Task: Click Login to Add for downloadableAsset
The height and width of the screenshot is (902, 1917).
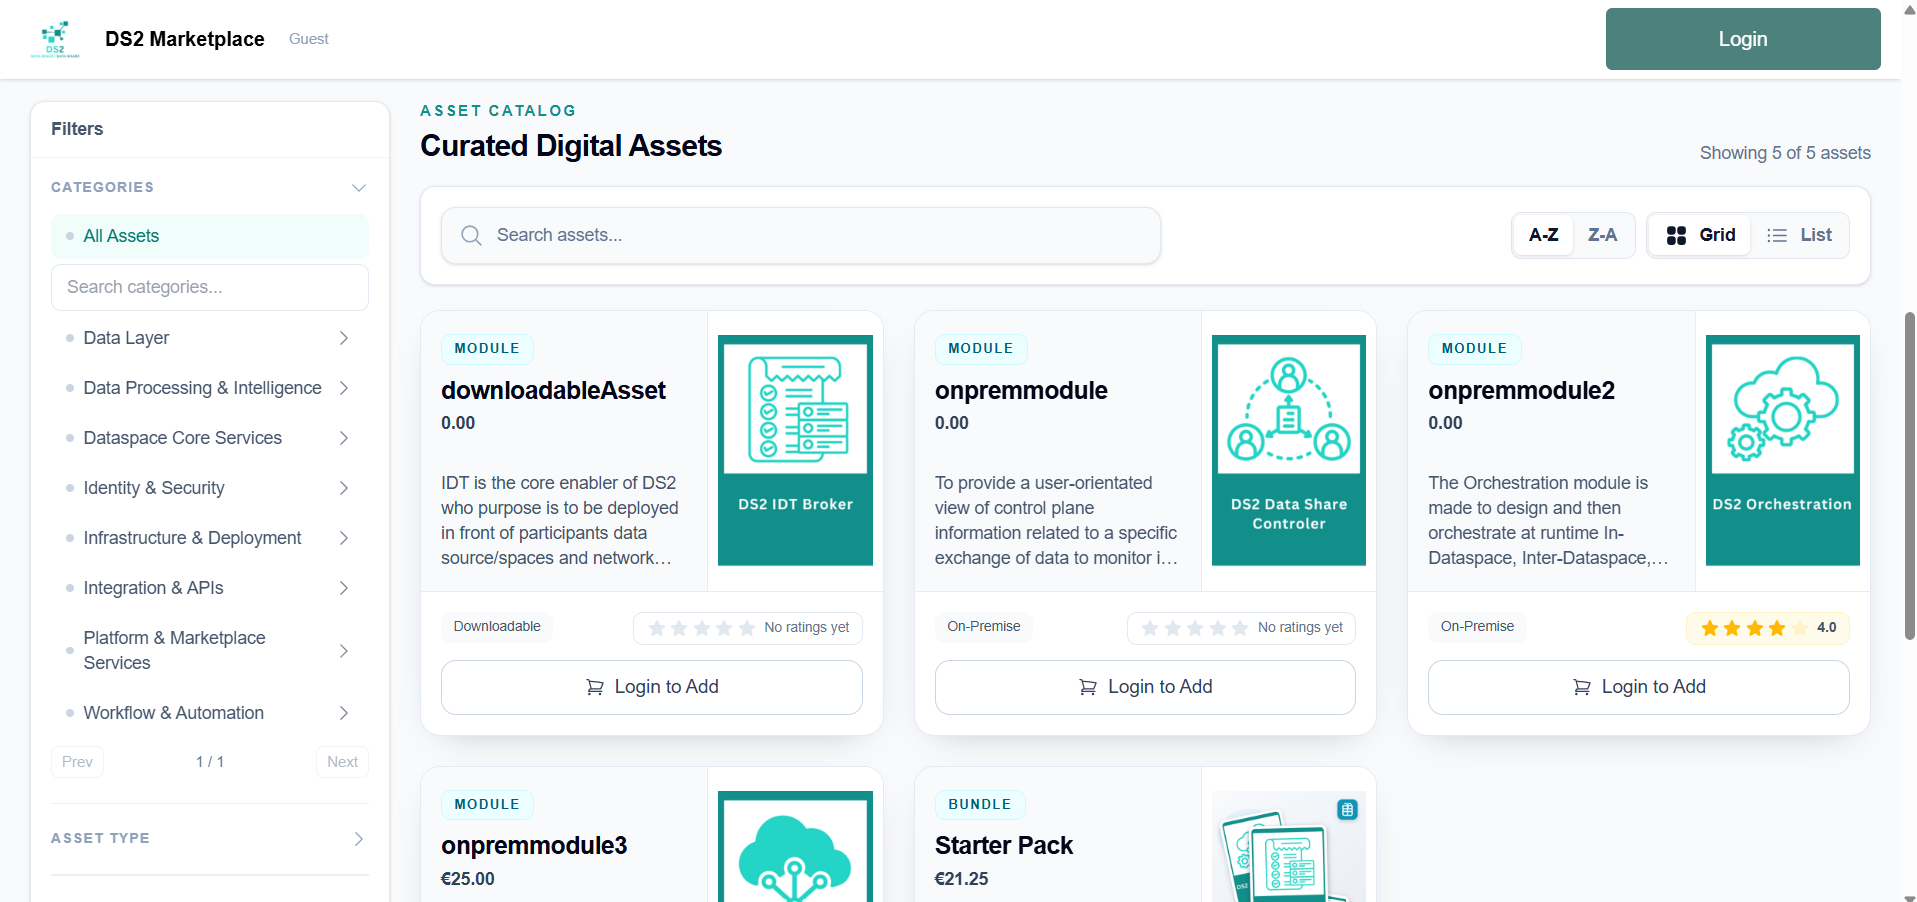Action: [652, 687]
